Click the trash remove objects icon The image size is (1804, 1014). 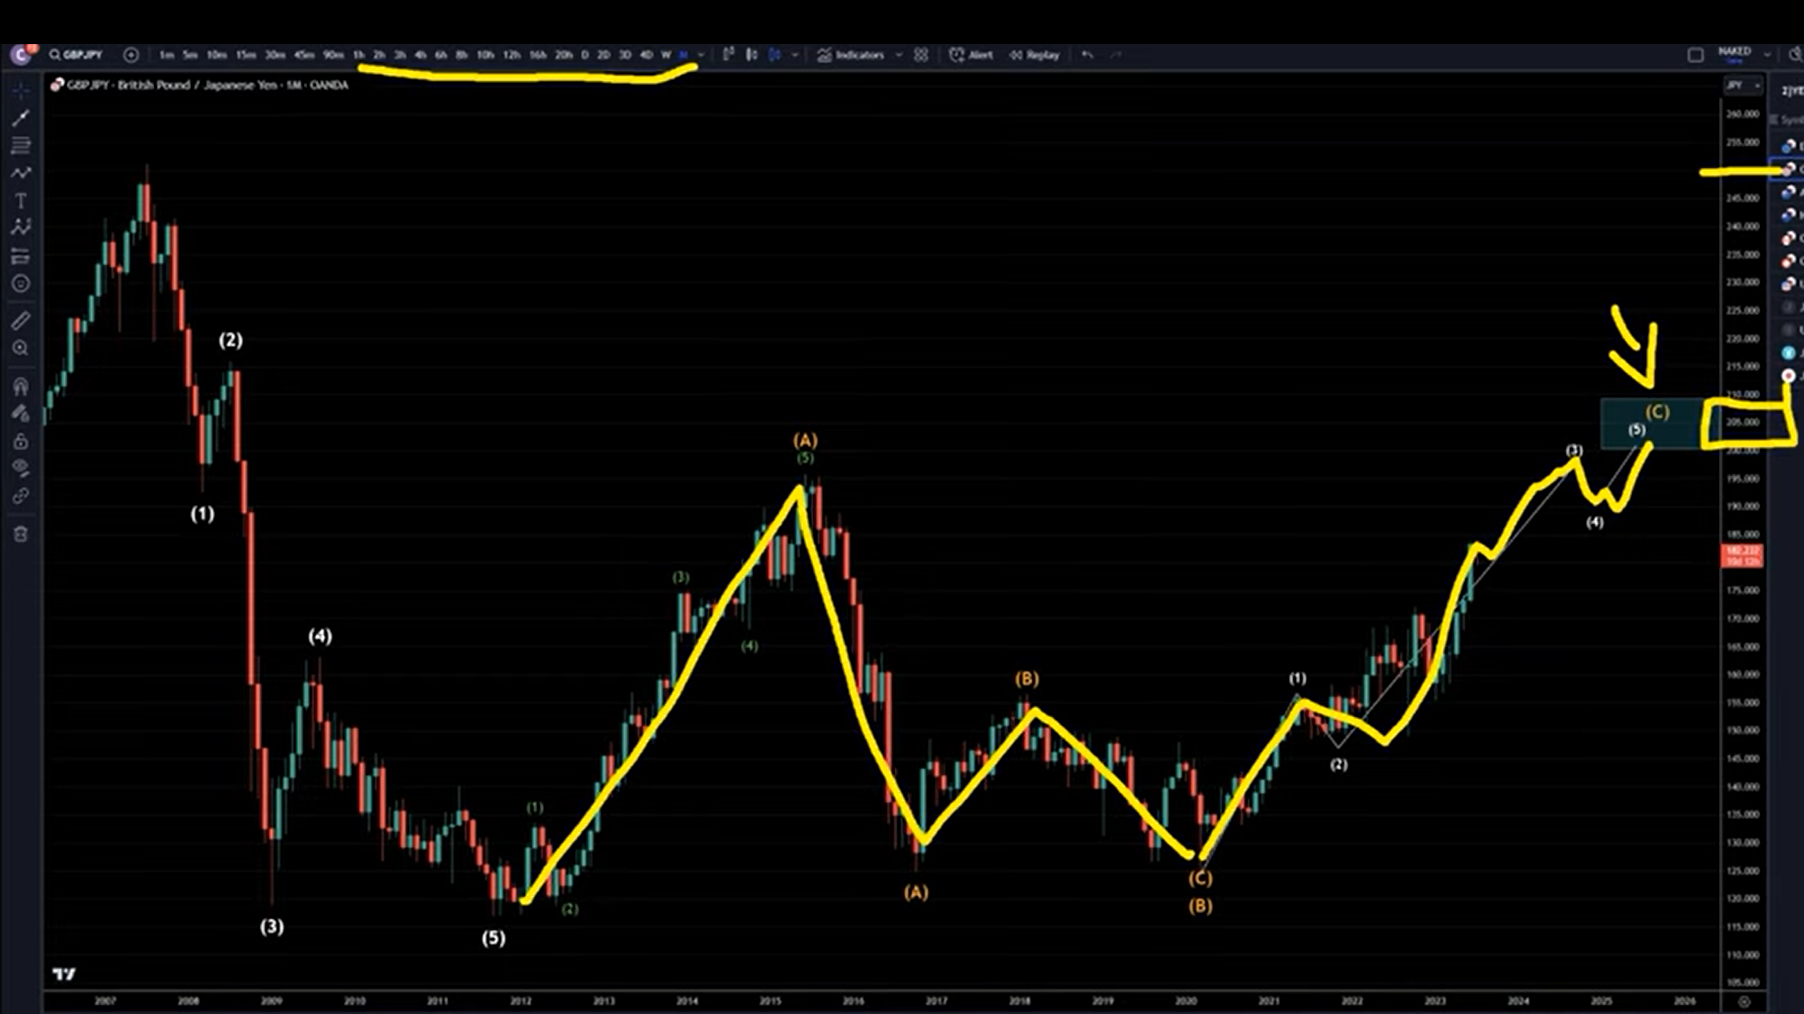(20, 534)
